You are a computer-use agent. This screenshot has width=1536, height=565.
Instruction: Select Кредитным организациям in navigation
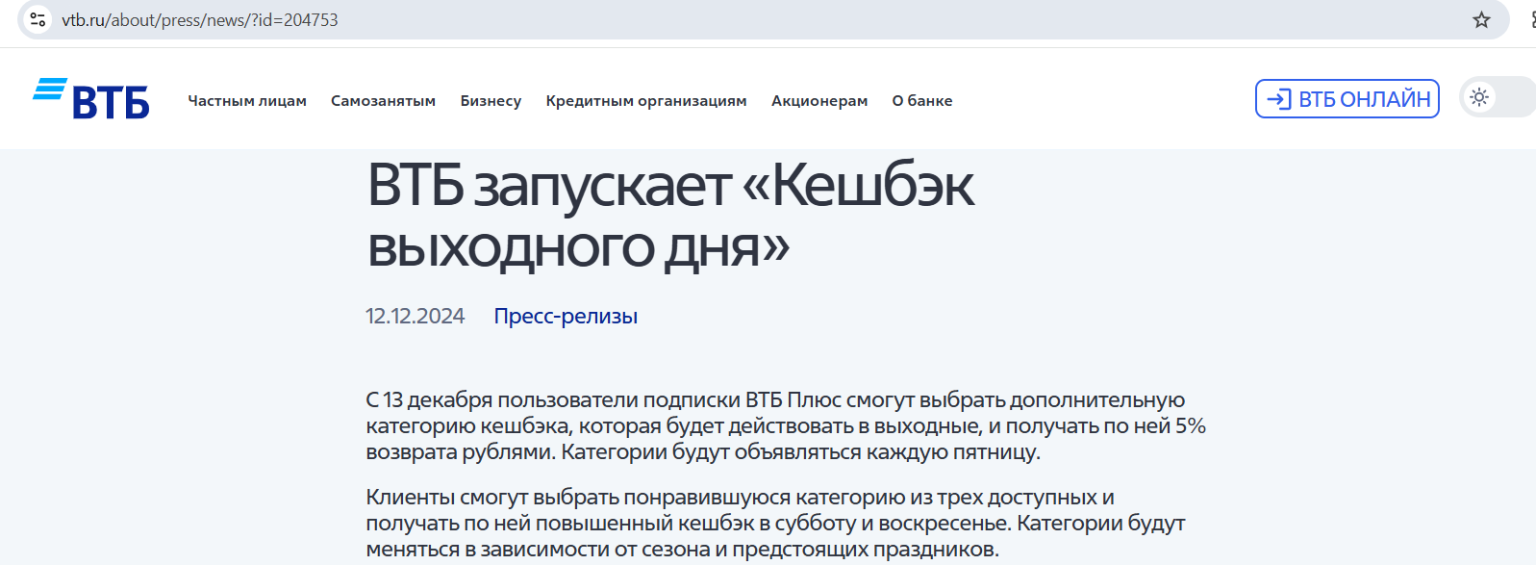646,101
